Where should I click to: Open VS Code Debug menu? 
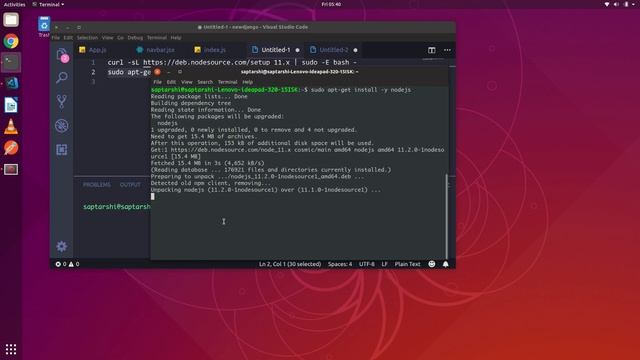coord(135,38)
